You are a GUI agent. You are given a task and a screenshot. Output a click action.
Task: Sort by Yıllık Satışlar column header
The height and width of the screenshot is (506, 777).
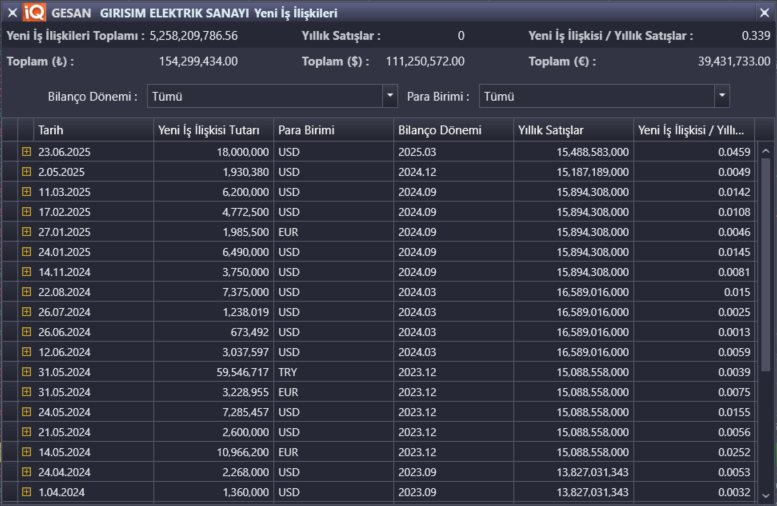[573, 130]
